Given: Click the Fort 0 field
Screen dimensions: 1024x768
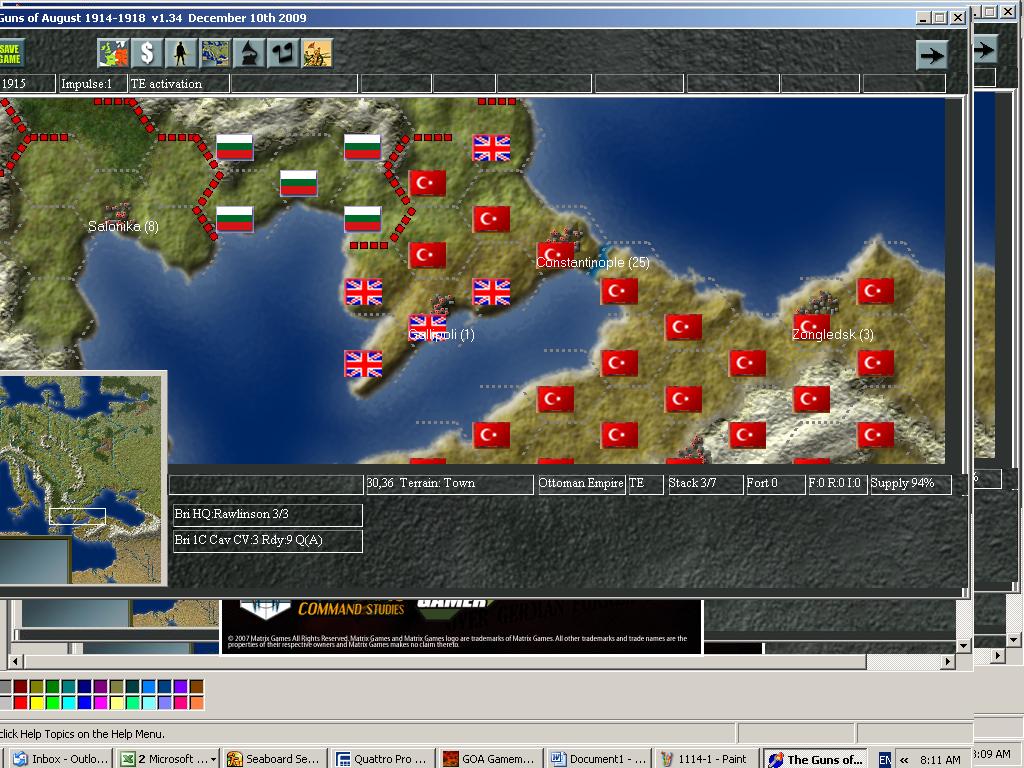Looking at the screenshot, I should click(775, 484).
